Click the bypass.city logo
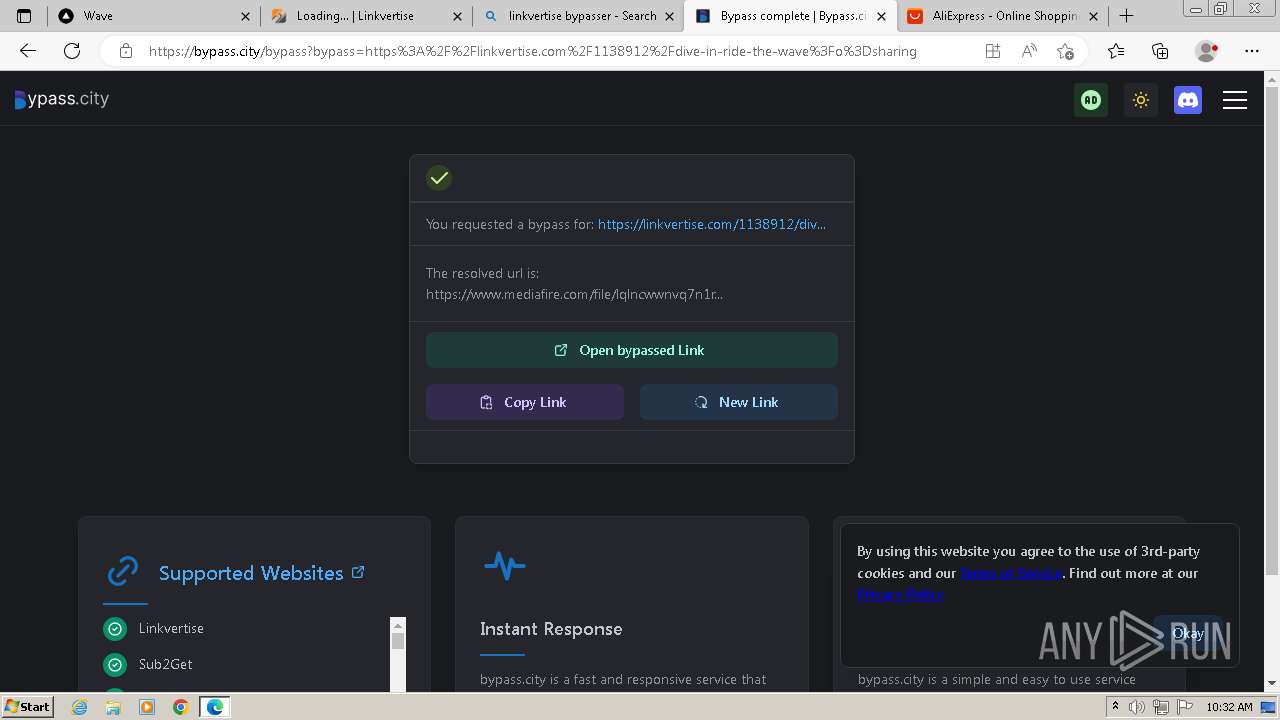Screen dimensions: 1280x720 point(62,99)
